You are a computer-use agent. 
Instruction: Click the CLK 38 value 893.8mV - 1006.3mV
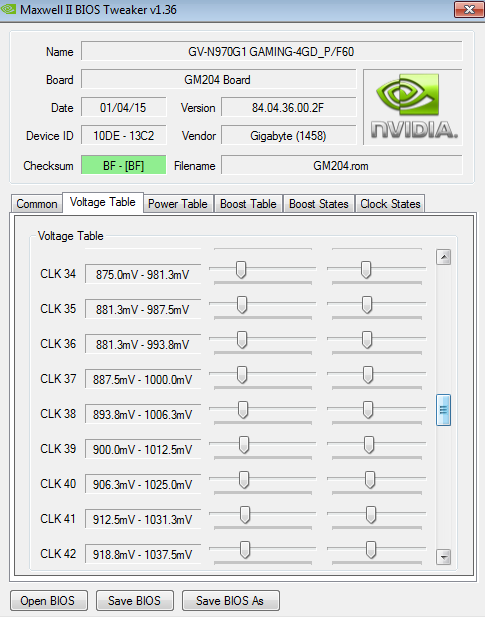[x=143, y=414]
